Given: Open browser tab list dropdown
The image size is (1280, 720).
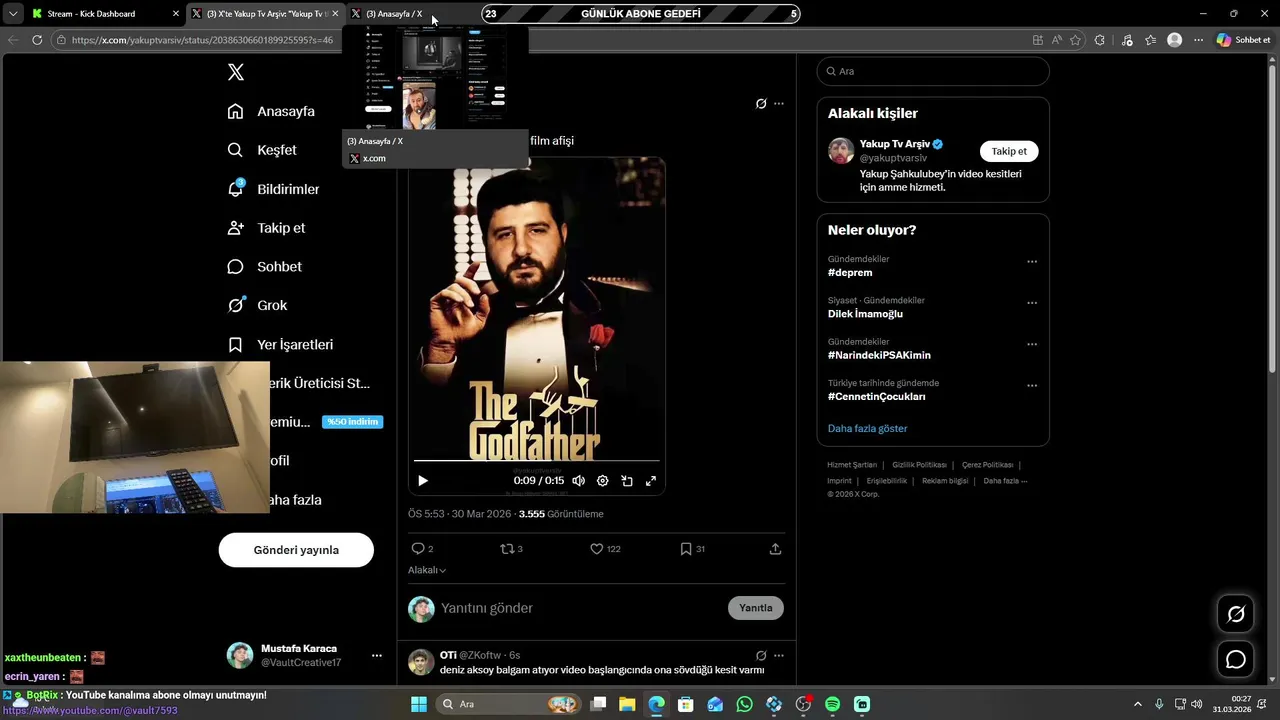Looking at the screenshot, I should point(12,14).
